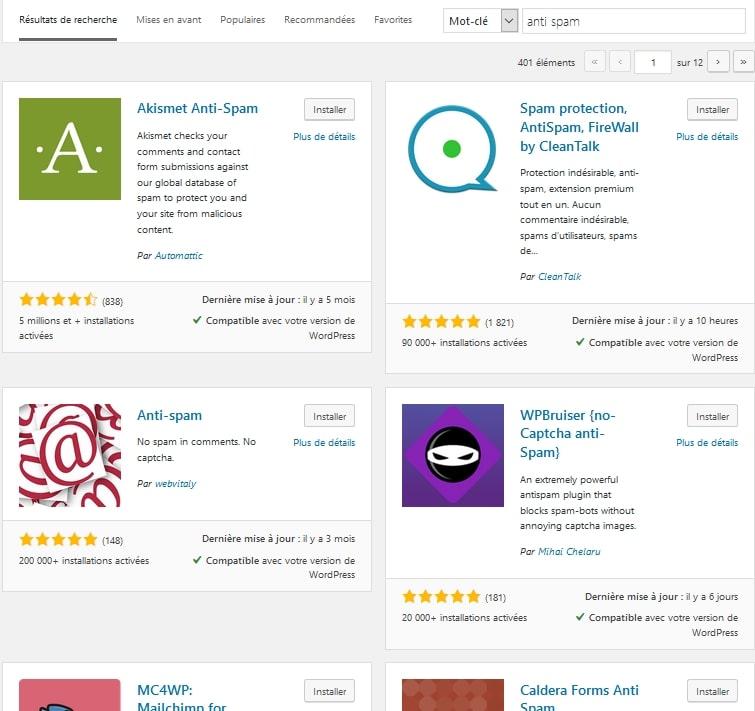The image size is (755, 711).
Task: Open the Mot-clé search type dropdown
Action: pos(480,21)
